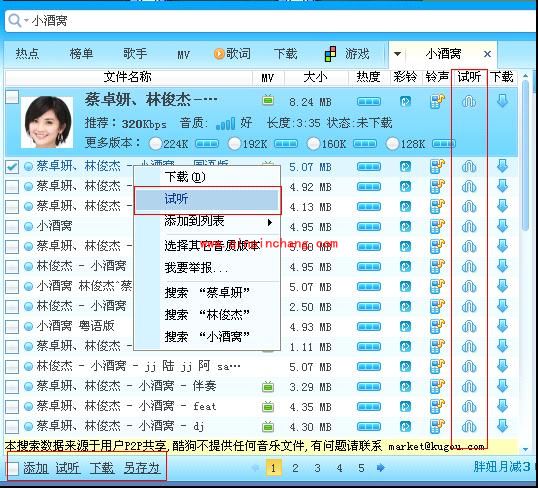Click the 添加 link at bottom
The image size is (538, 488).
click(x=36, y=468)
